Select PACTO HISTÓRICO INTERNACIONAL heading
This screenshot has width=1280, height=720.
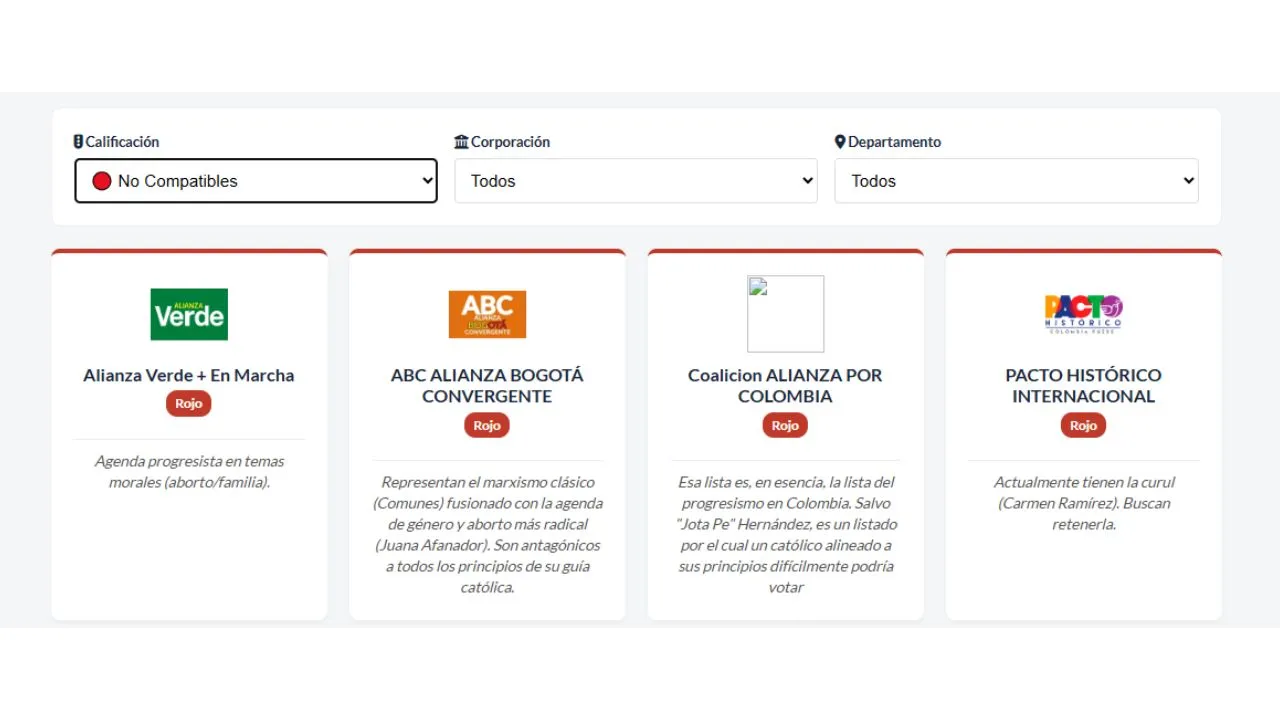1083,386
